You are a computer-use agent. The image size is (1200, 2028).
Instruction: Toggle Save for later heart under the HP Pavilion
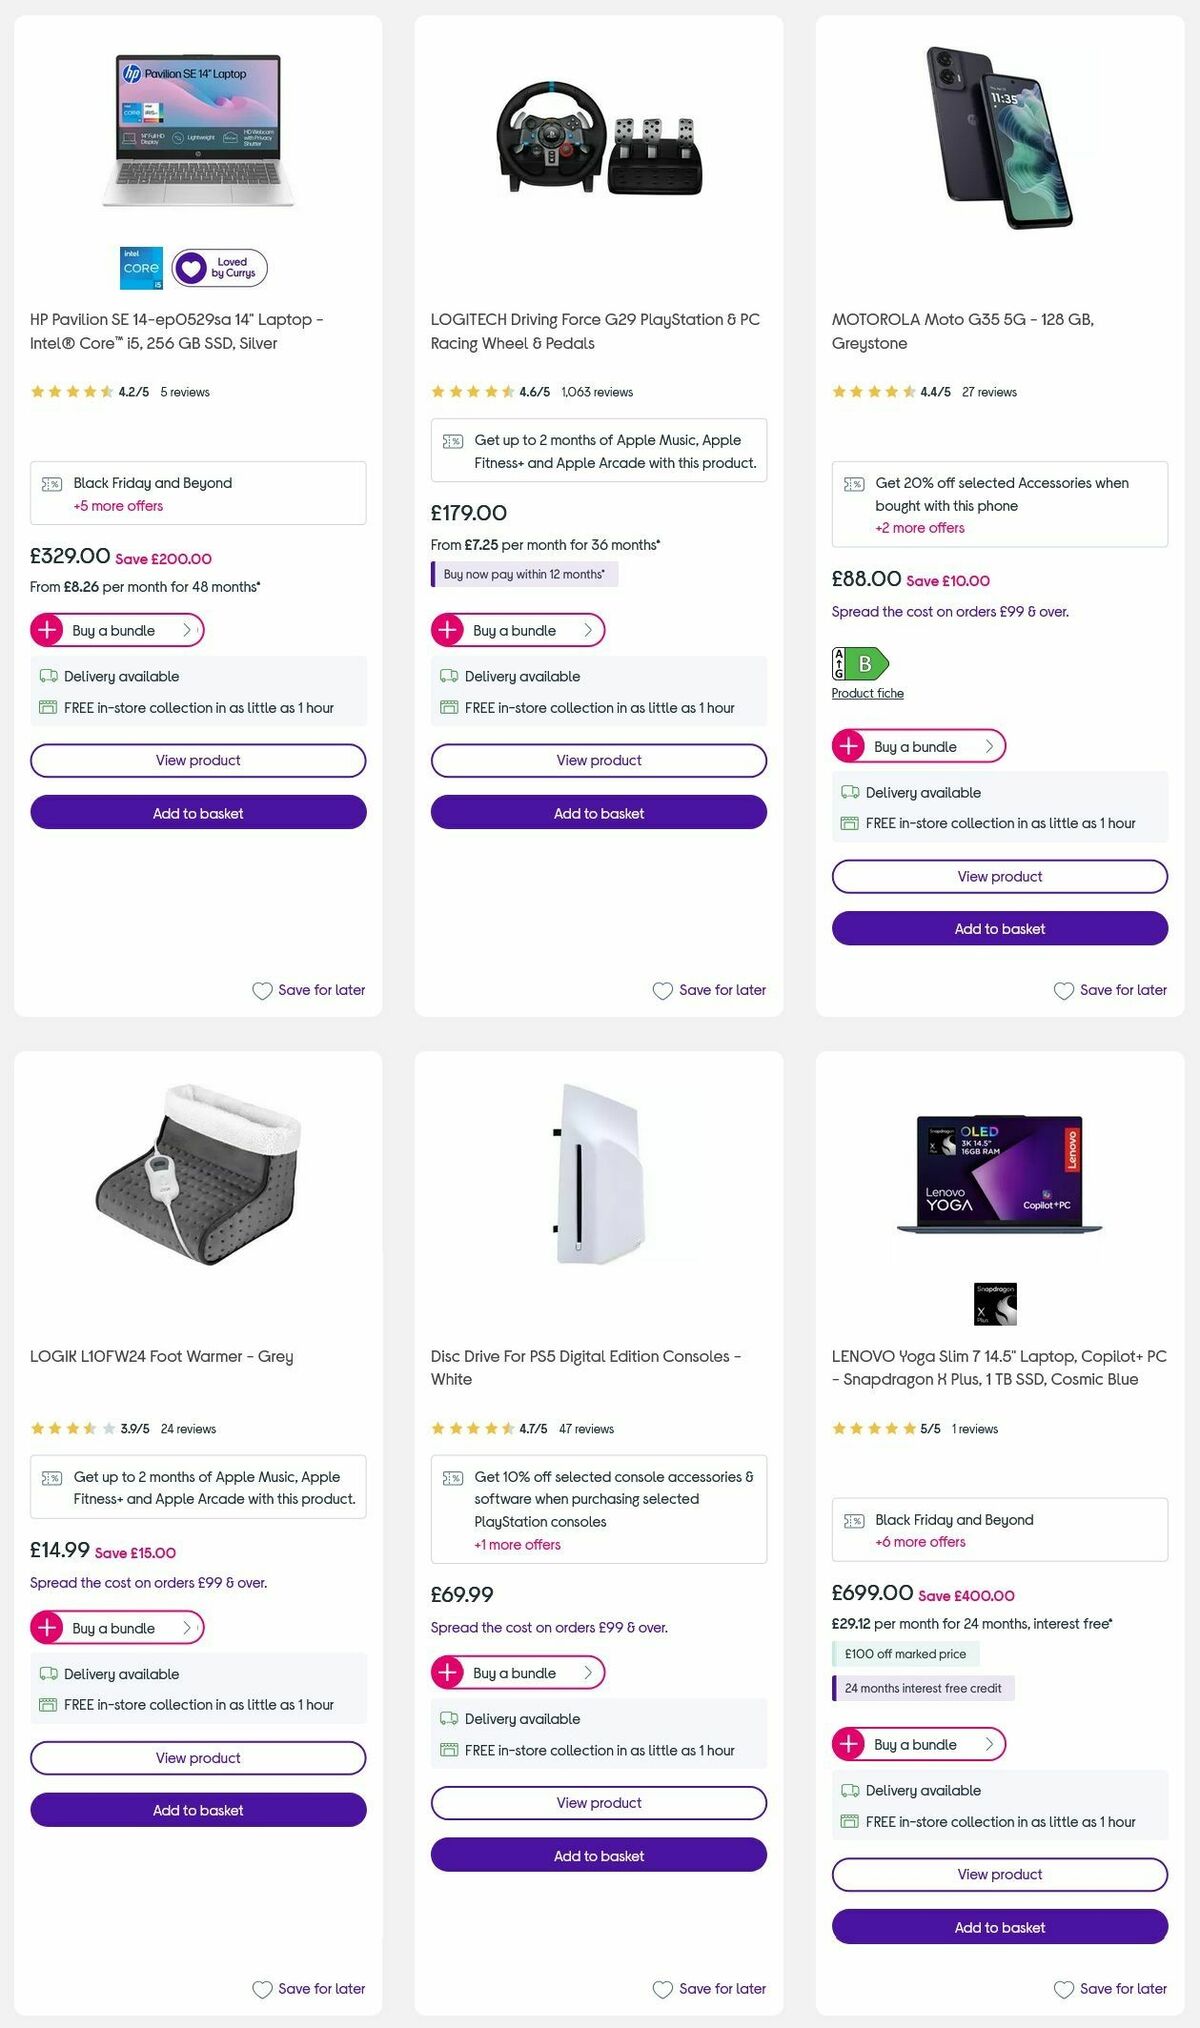[262, 990]
